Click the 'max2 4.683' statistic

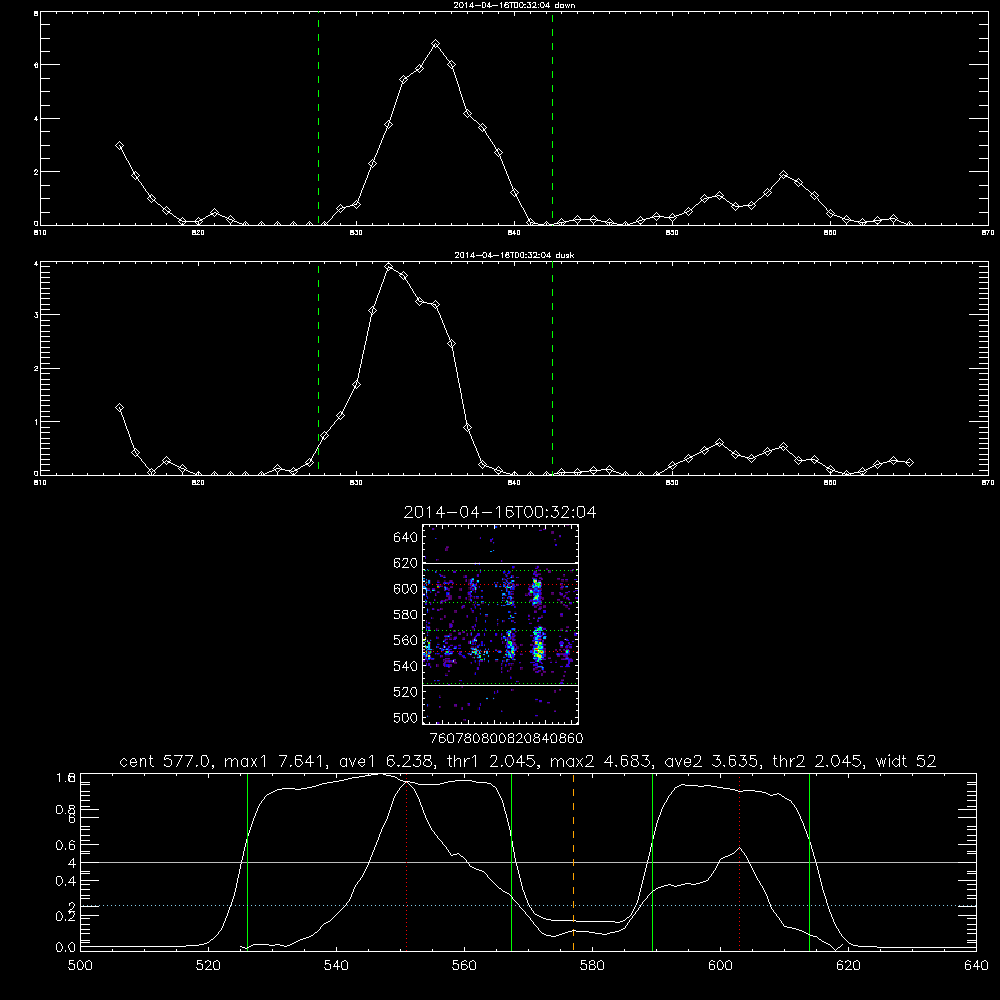[601, 761]
